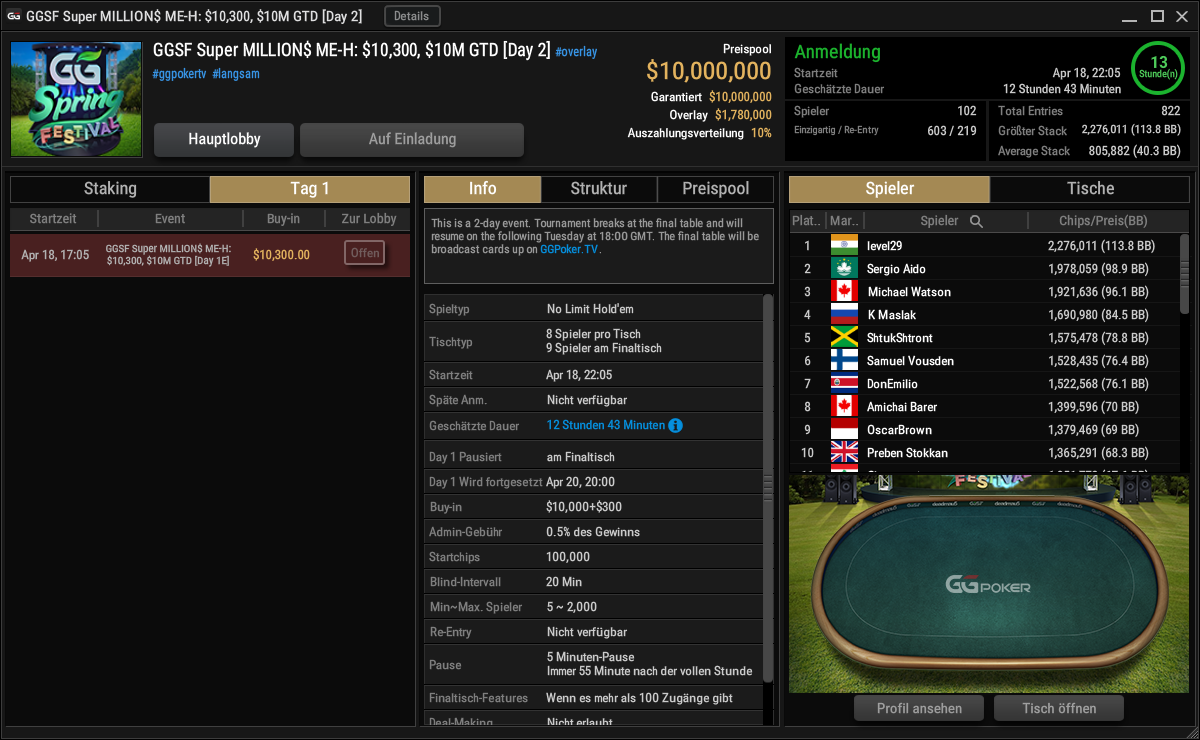Click the #ggpokertv hashtag link
Image resolution: width=1200 pixels, height=740 pixels.
[179, 74]
